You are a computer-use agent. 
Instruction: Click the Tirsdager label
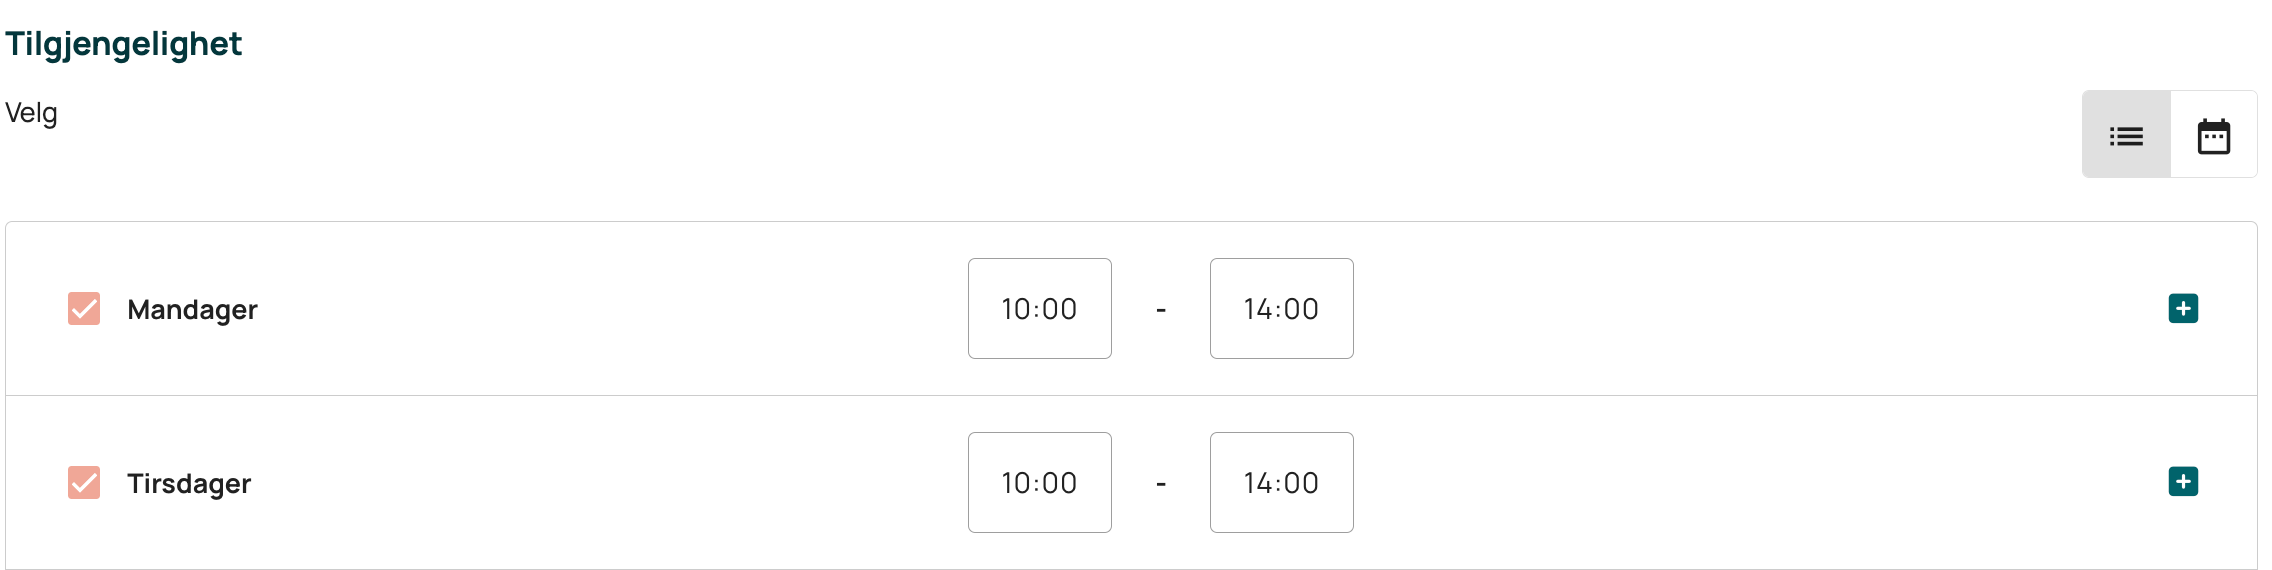coord(189,483)
